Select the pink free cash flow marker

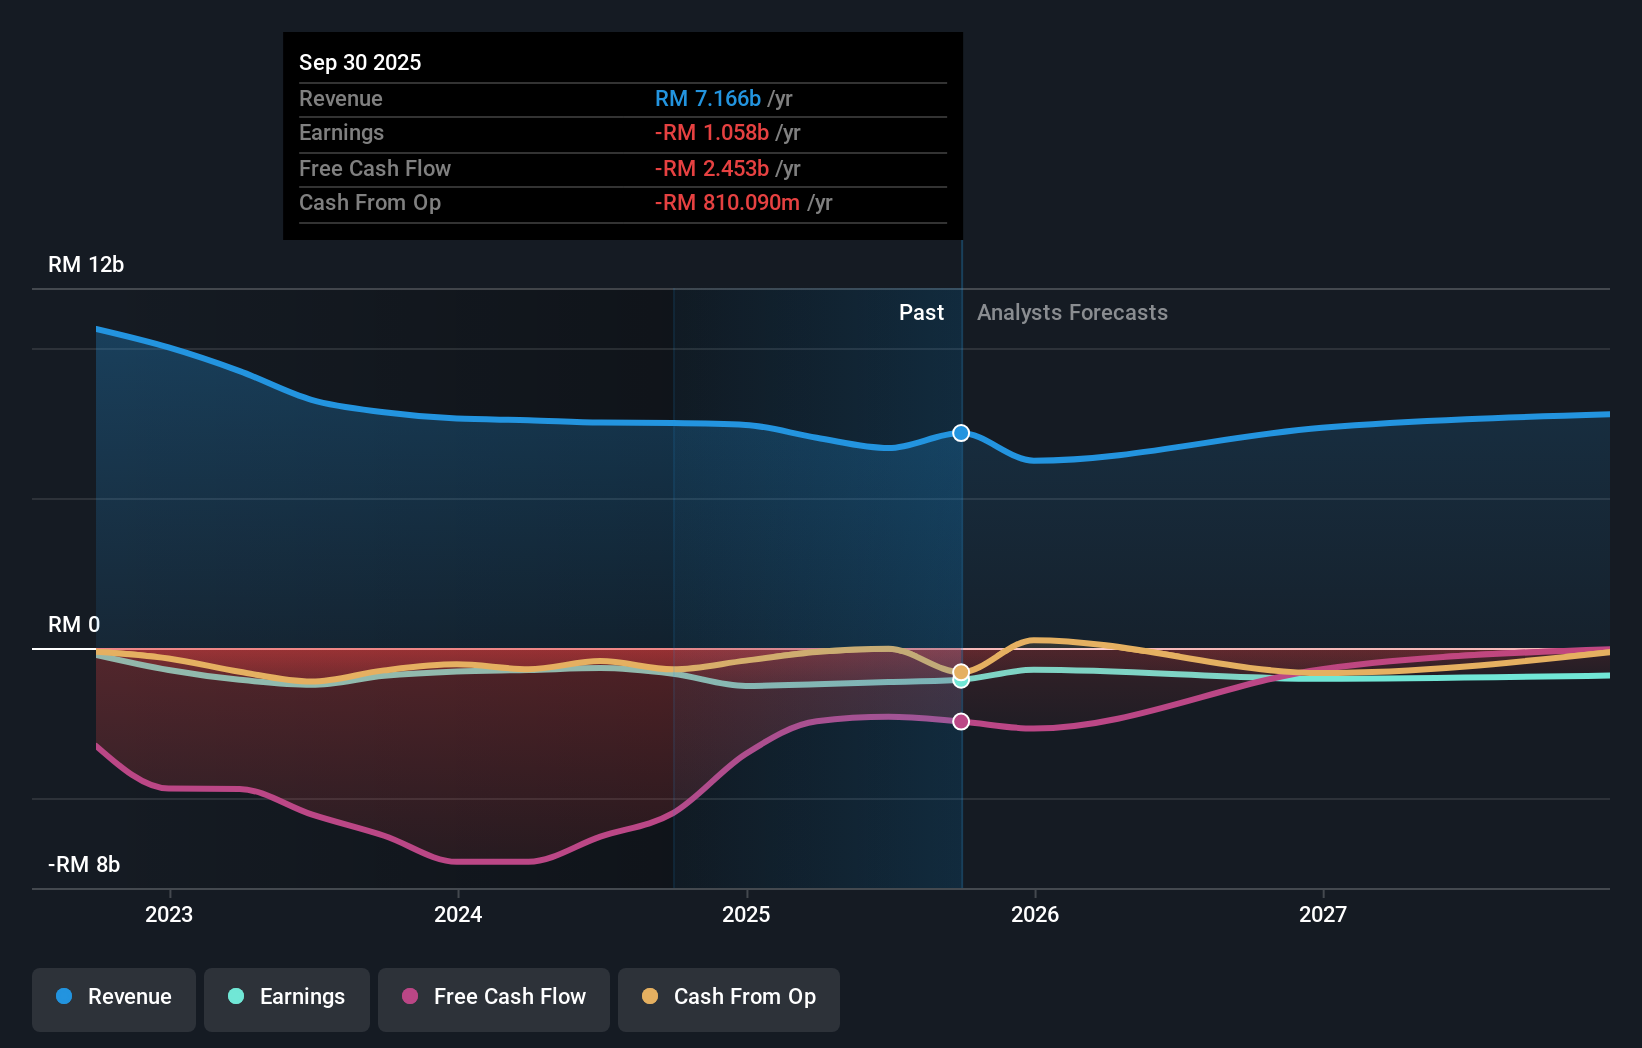[961, 721]
